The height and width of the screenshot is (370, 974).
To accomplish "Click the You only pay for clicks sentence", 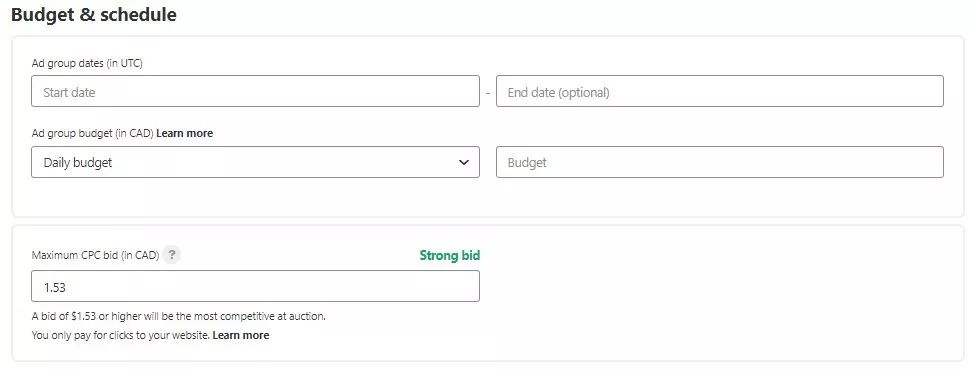I will (x=121, y=335).
